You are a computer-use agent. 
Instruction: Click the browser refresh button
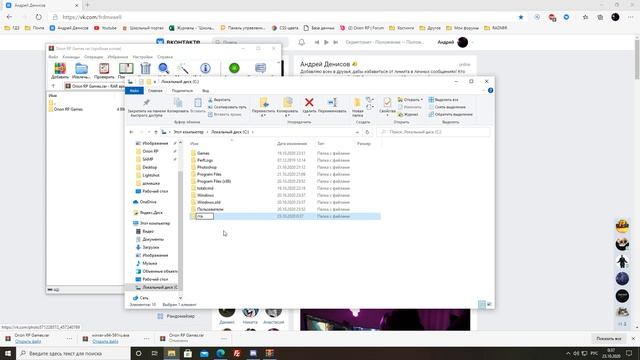[x=38, y=17]
